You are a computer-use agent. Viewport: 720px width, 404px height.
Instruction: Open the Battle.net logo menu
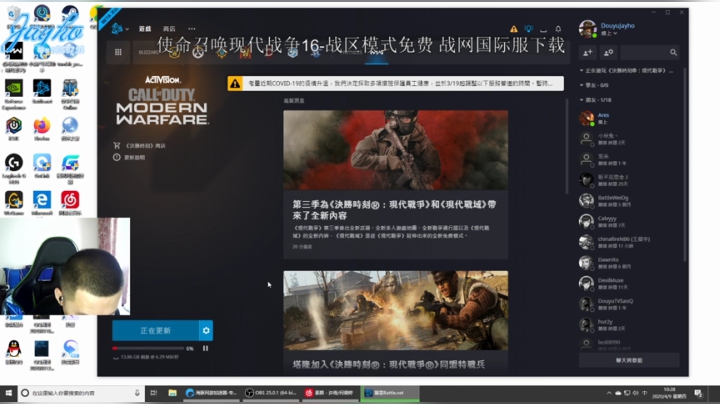click(119, 28)
